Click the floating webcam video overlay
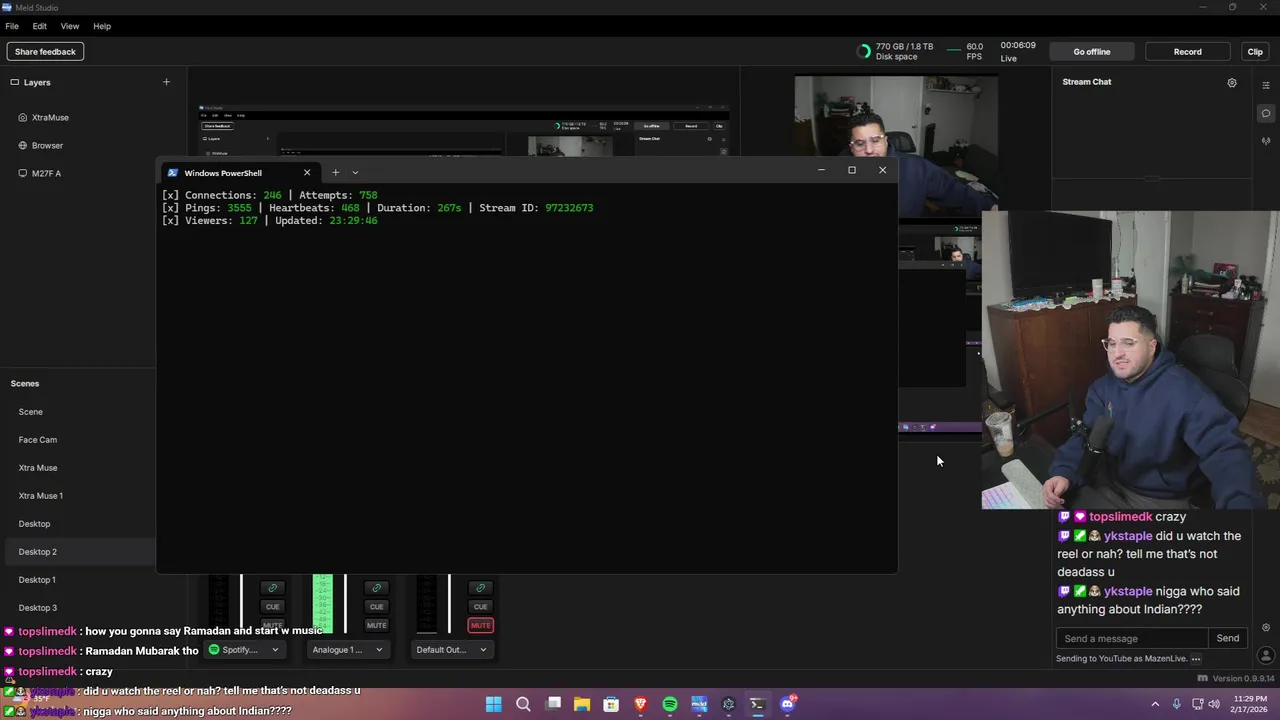 (x=1130, y=360)
